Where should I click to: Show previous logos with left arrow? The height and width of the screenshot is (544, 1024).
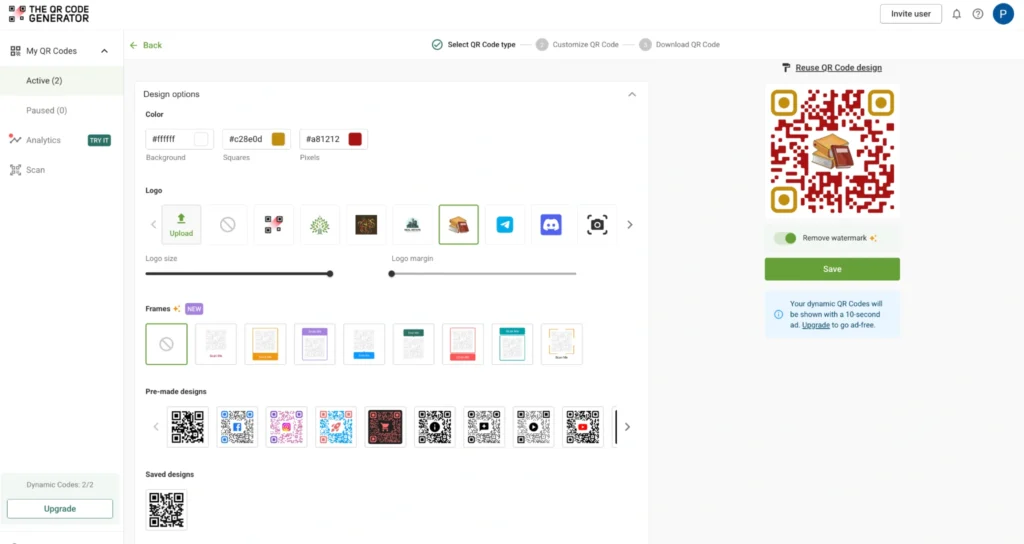pyautogui.click(x=153, y=225)
